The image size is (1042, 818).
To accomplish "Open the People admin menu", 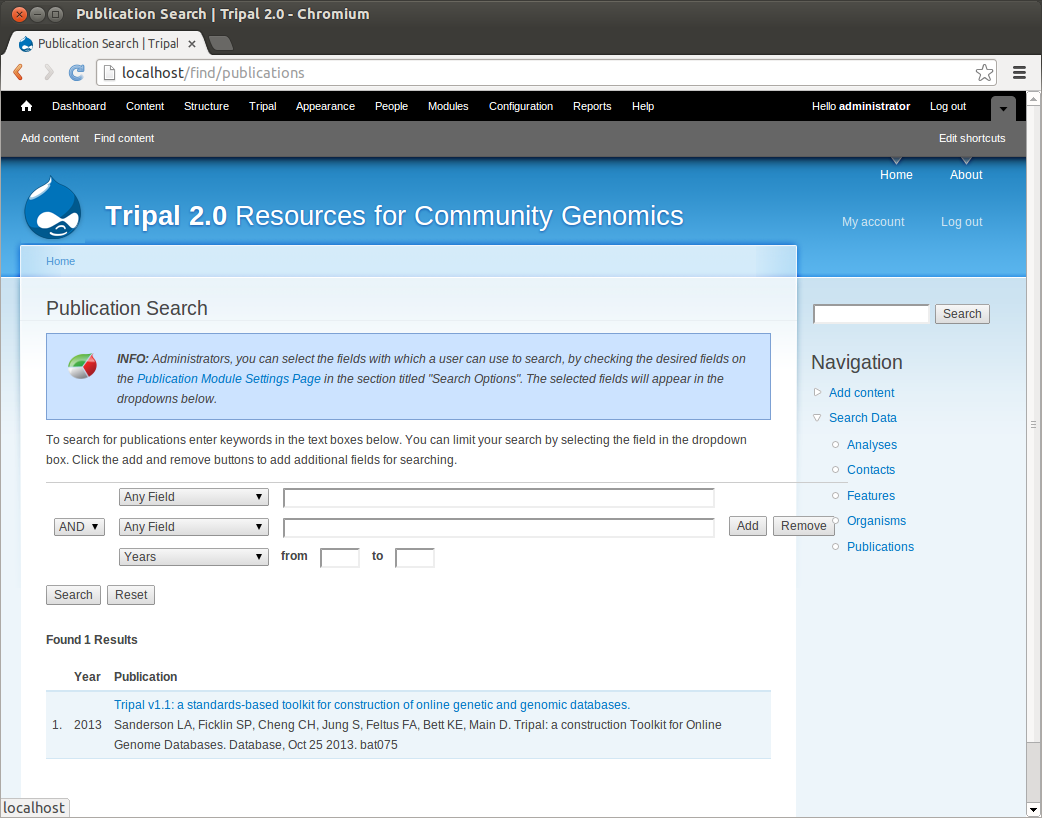I will [x=391, y=106].
